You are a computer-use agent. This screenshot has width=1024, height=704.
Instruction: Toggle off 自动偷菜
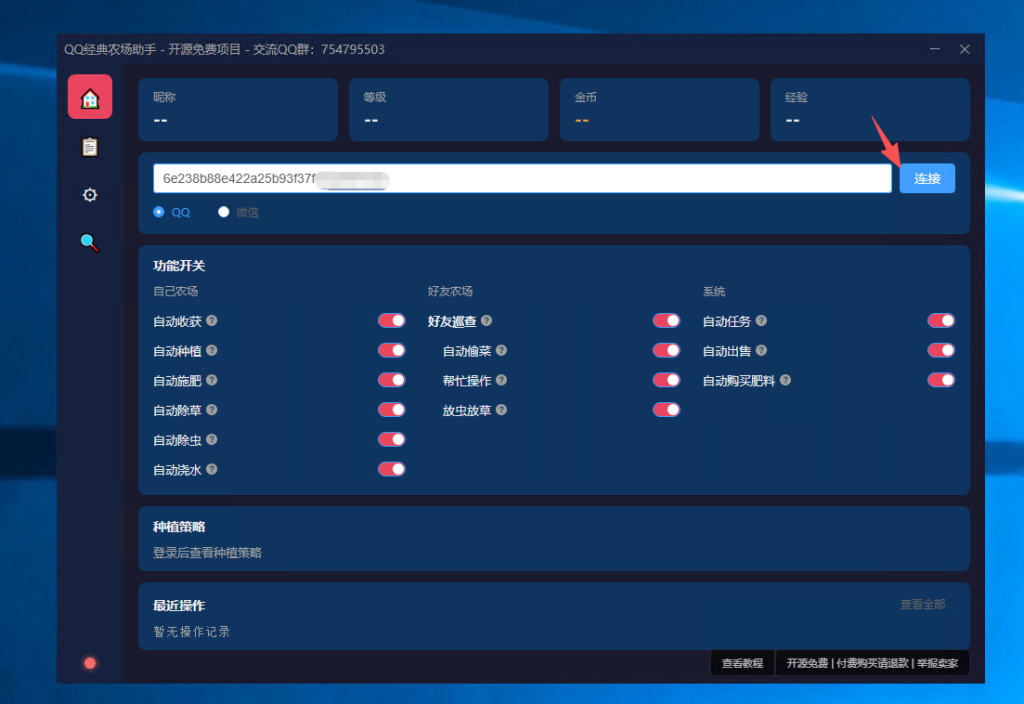(x=666, y=350)
